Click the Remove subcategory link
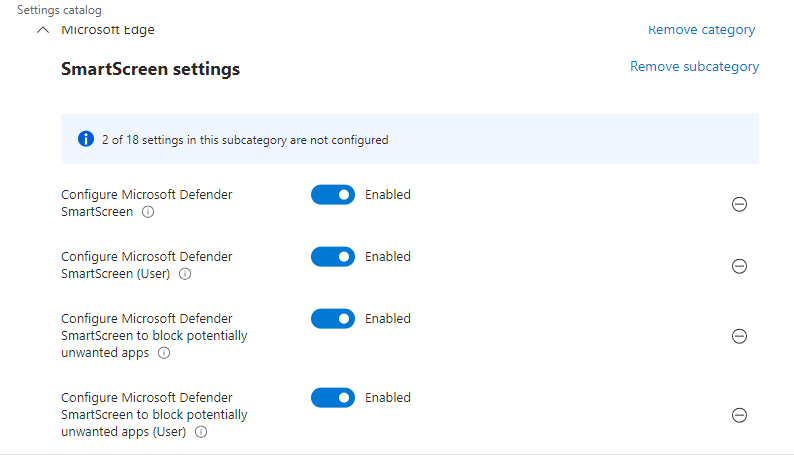The height and width of the screenshot is (467, 794). coord(694,67)
